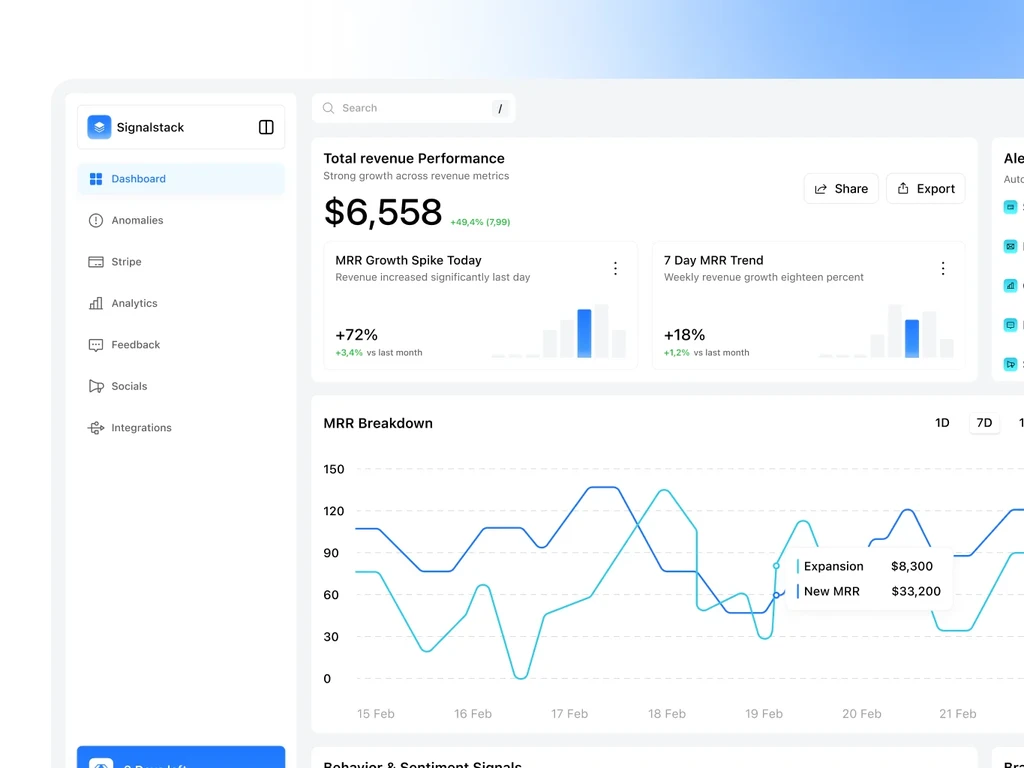
Task: Click the Signalstack logo icon
Action: pos(99,127)
